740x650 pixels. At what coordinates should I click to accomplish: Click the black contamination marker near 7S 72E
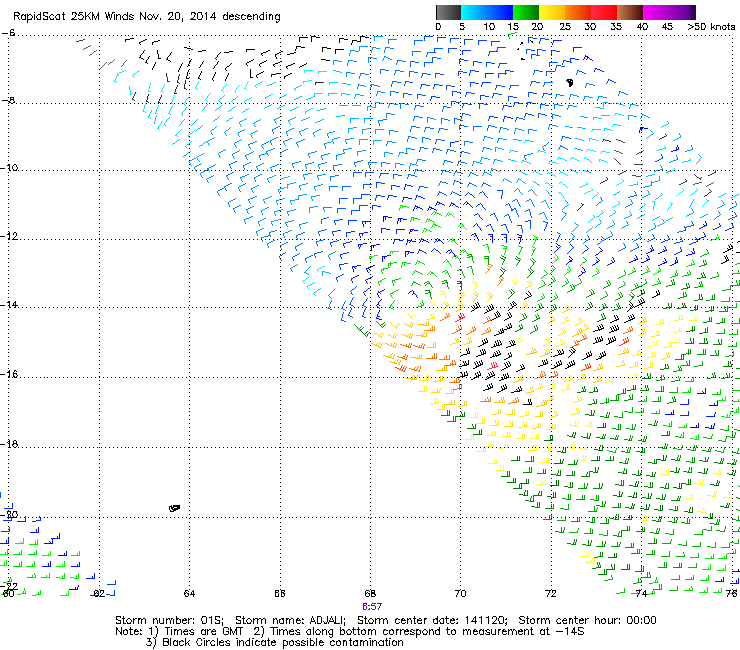tap(570, 83)
